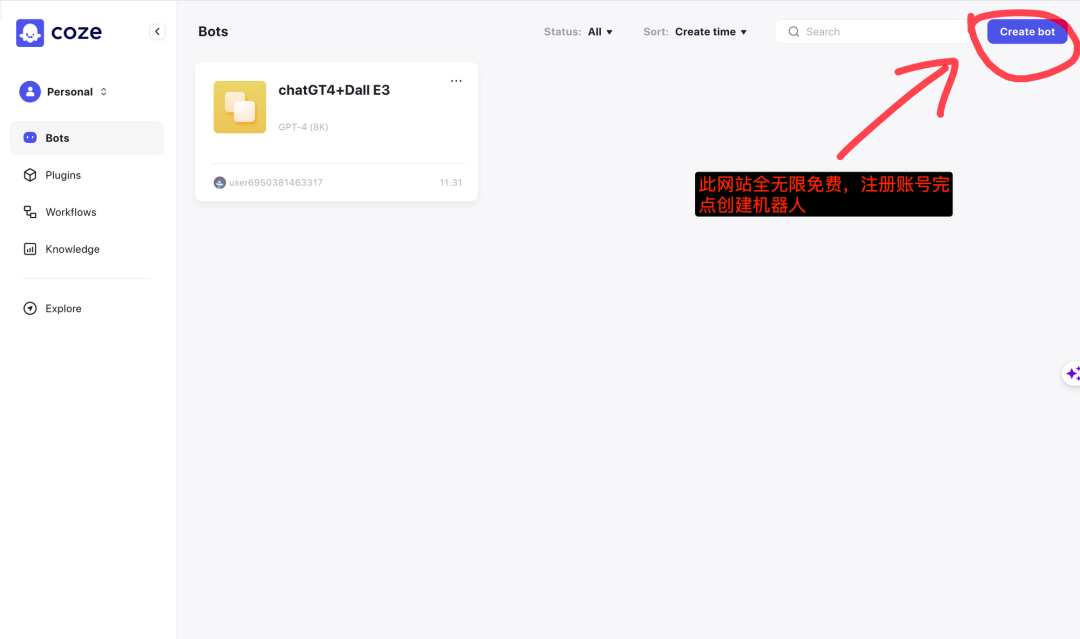Click the Personal account avatar icon
Screen dimensions: 1080x639
tap(30, 92)
